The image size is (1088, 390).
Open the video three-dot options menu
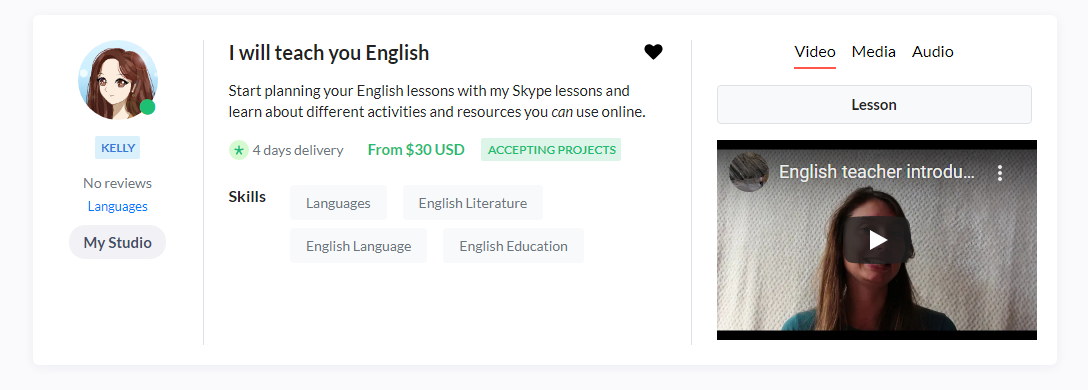(x=1000, y=173)
